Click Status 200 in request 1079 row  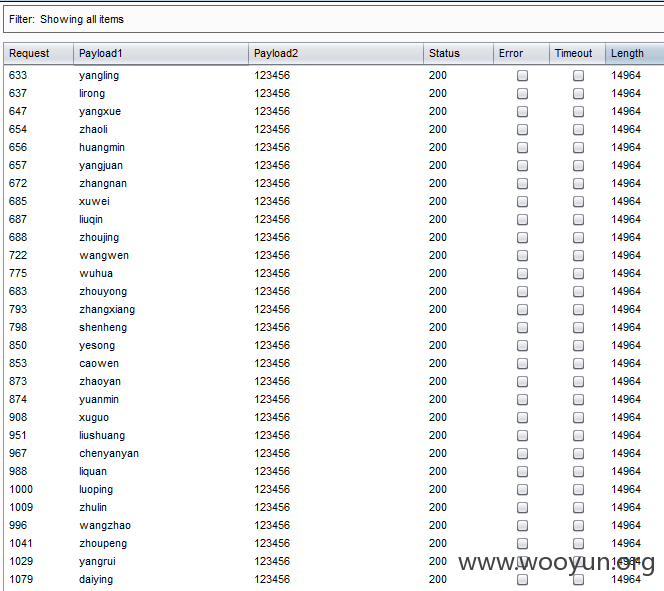coord(437,579)
